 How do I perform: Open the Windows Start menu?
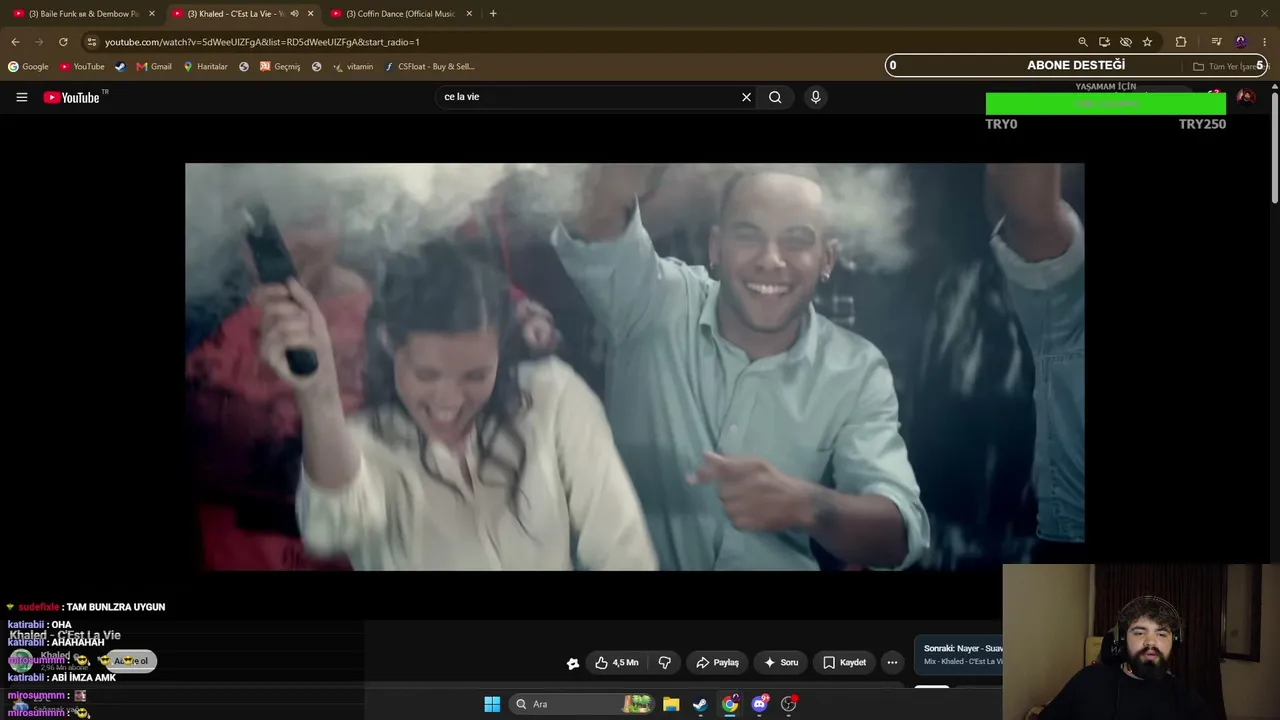point(492,704)
